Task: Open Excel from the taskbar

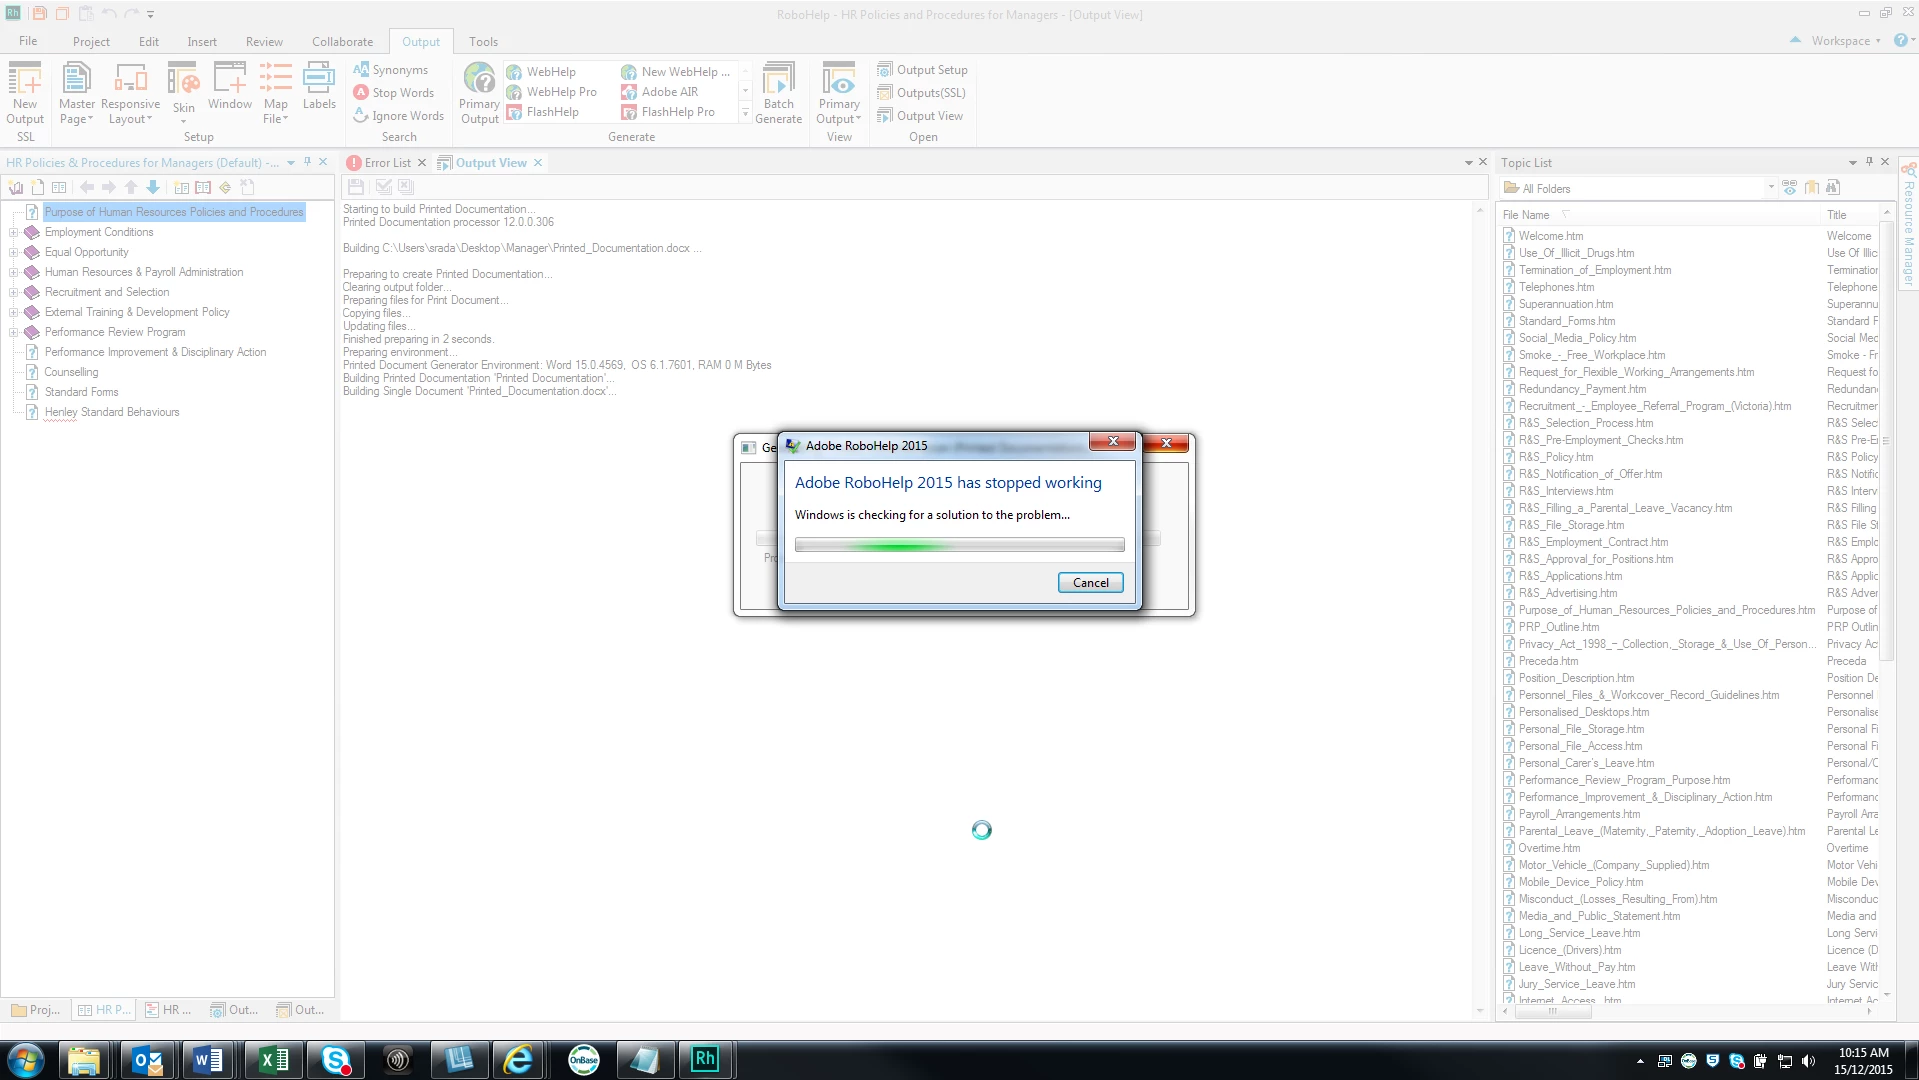Action: (x=273, y=1060)
